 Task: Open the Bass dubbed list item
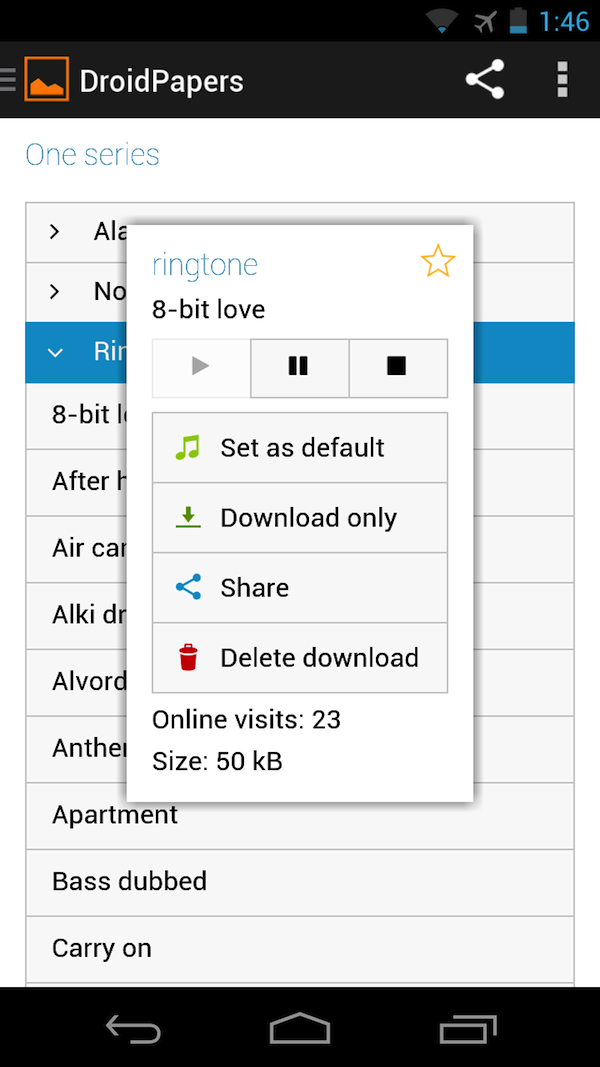tap(130, 881)
